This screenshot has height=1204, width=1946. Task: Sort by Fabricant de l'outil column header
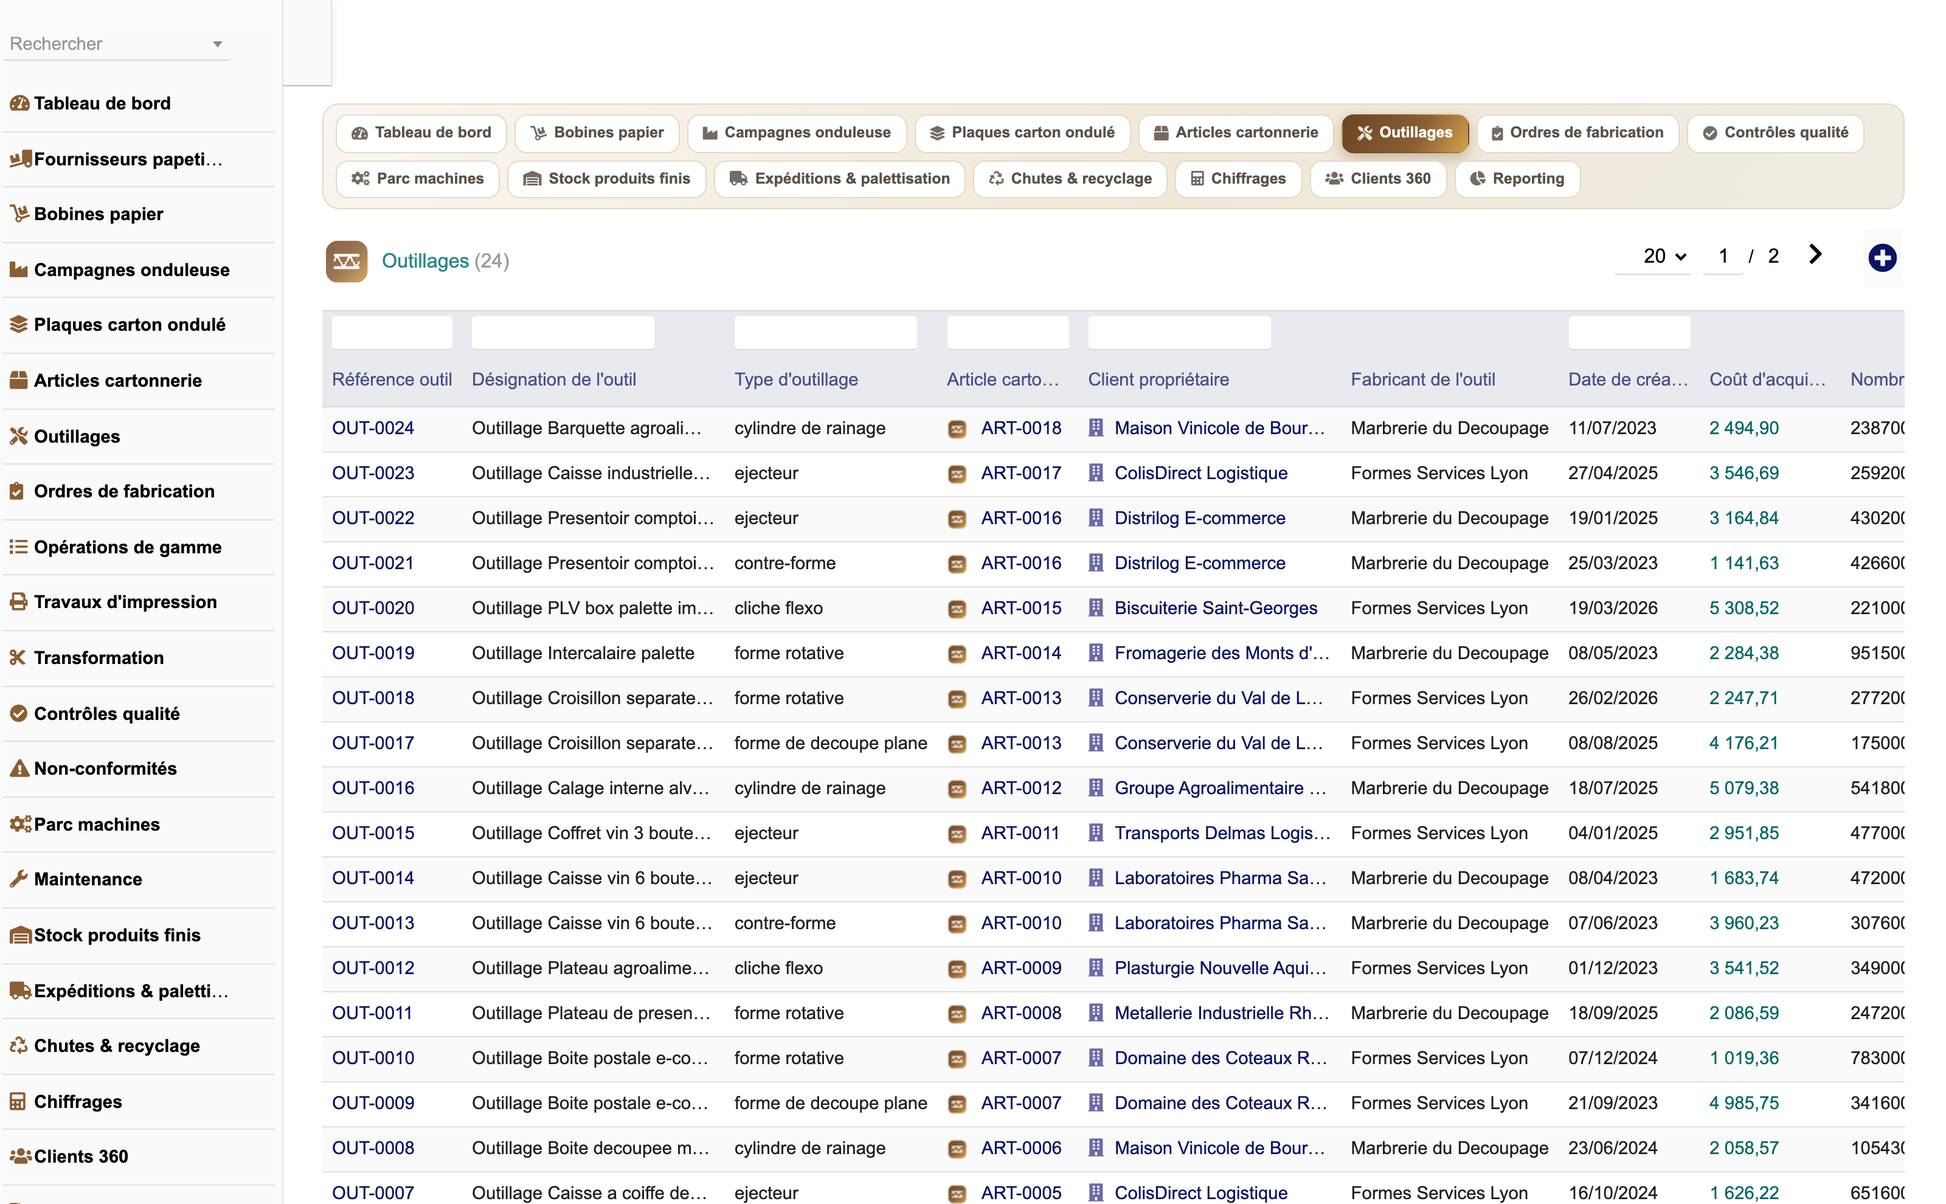pyautogui.click(x=1423, y=379)
